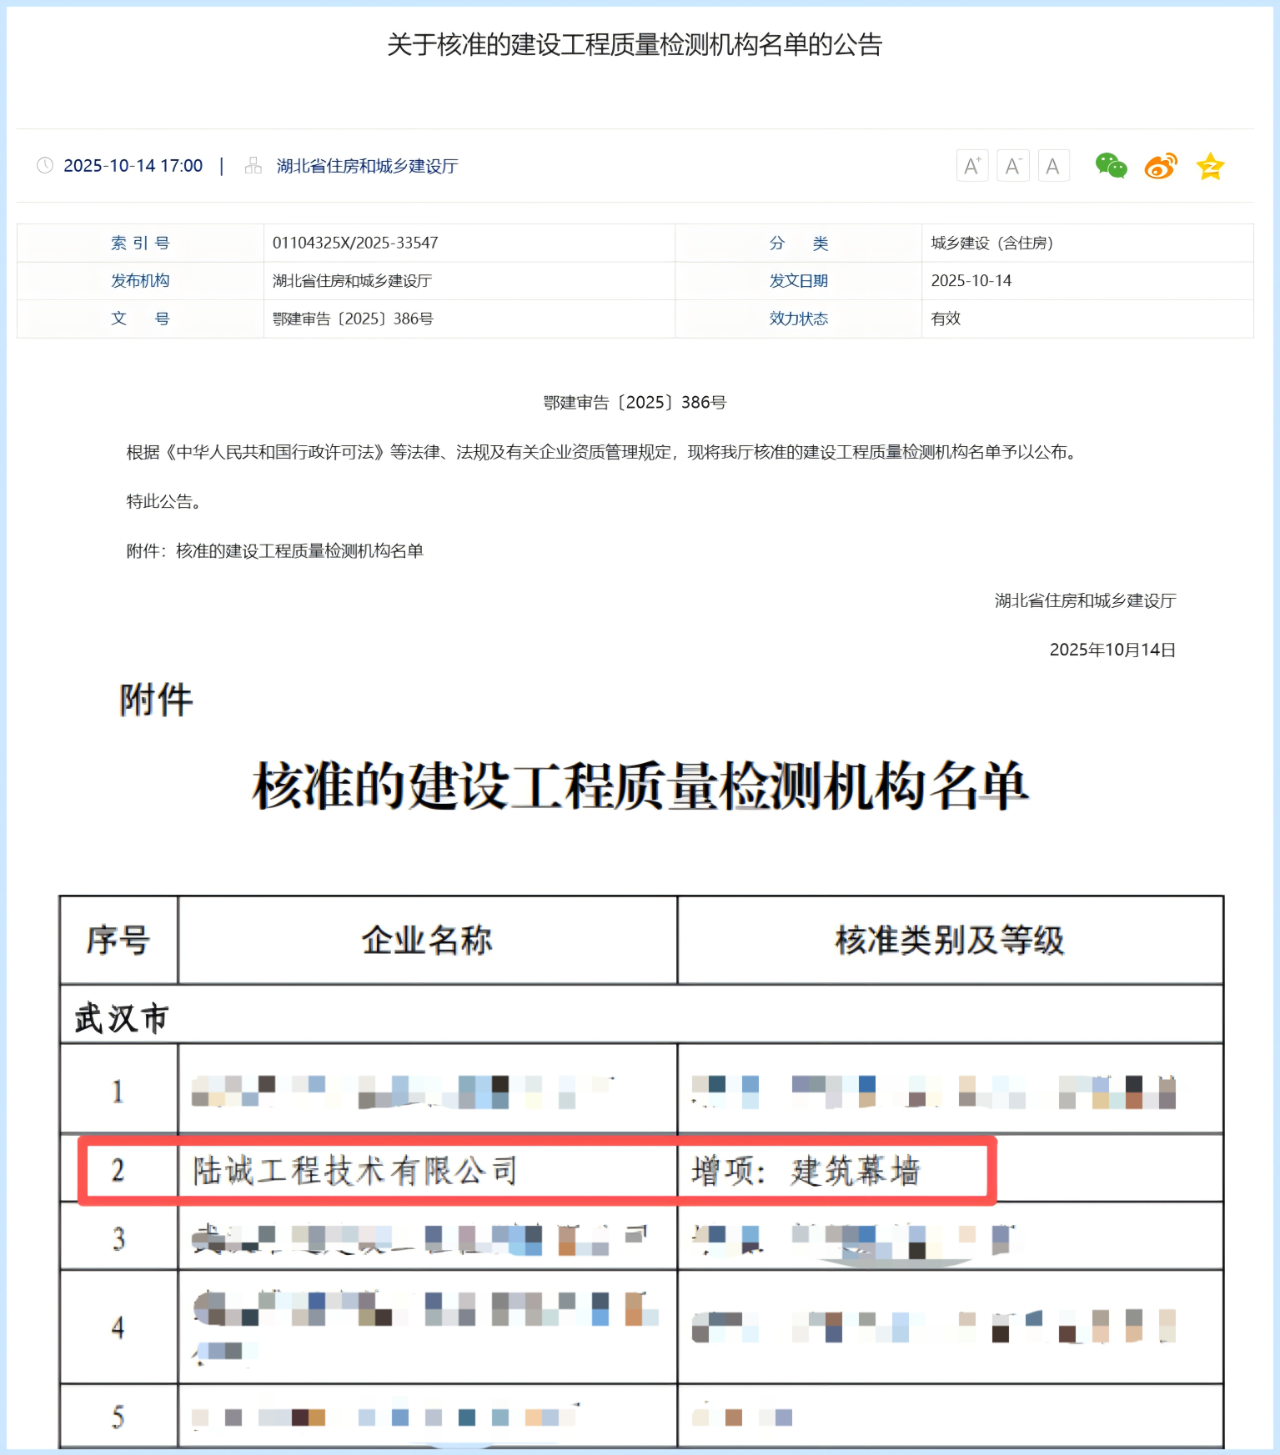Viewport: 1280px width, 1455px height.
Task: Increase font size with the A+ icon
Action: coord(971,166)
